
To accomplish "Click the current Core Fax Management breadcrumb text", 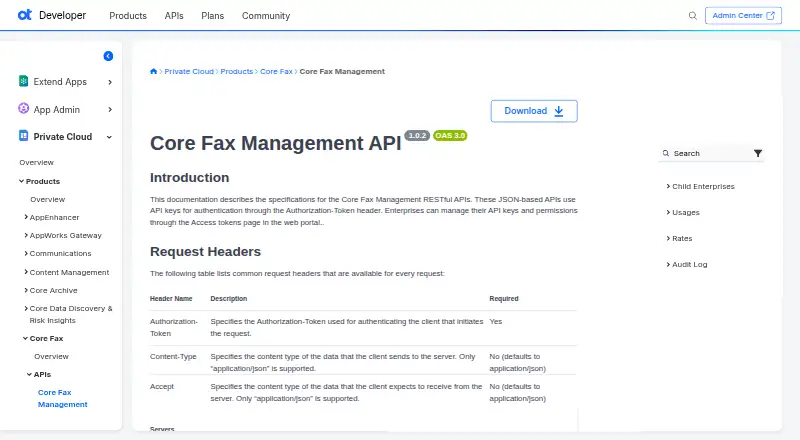I will [342, 71].
